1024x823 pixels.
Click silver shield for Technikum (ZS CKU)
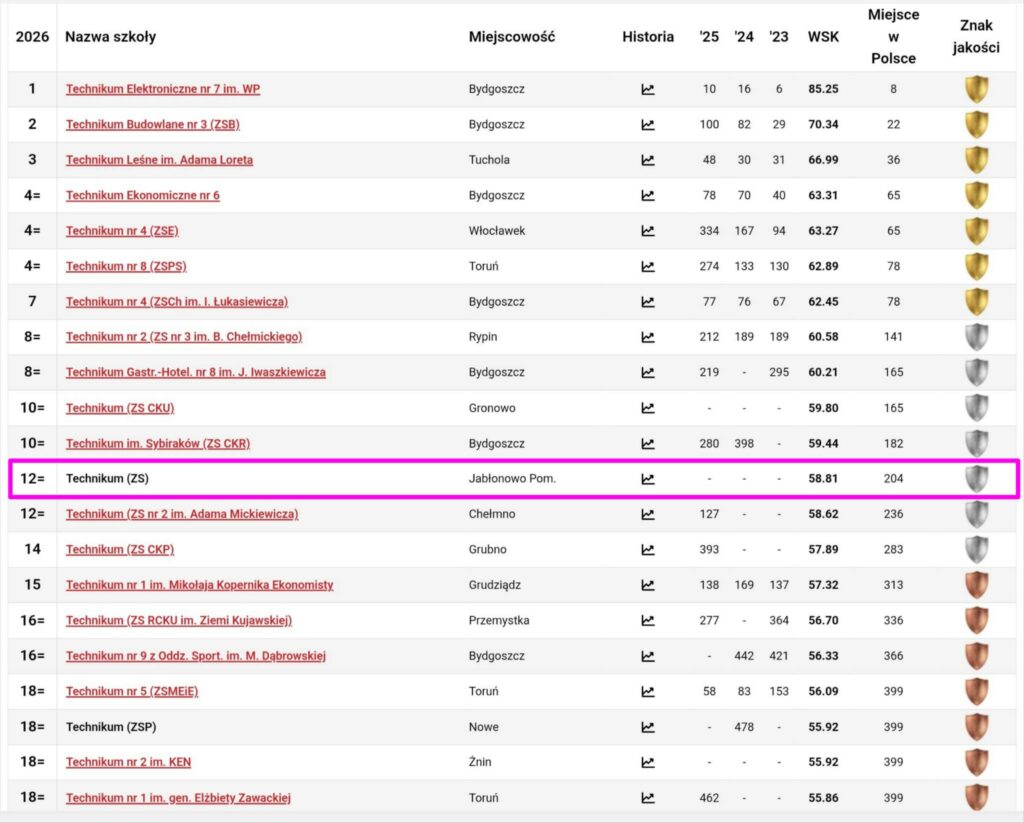(976, 408)
